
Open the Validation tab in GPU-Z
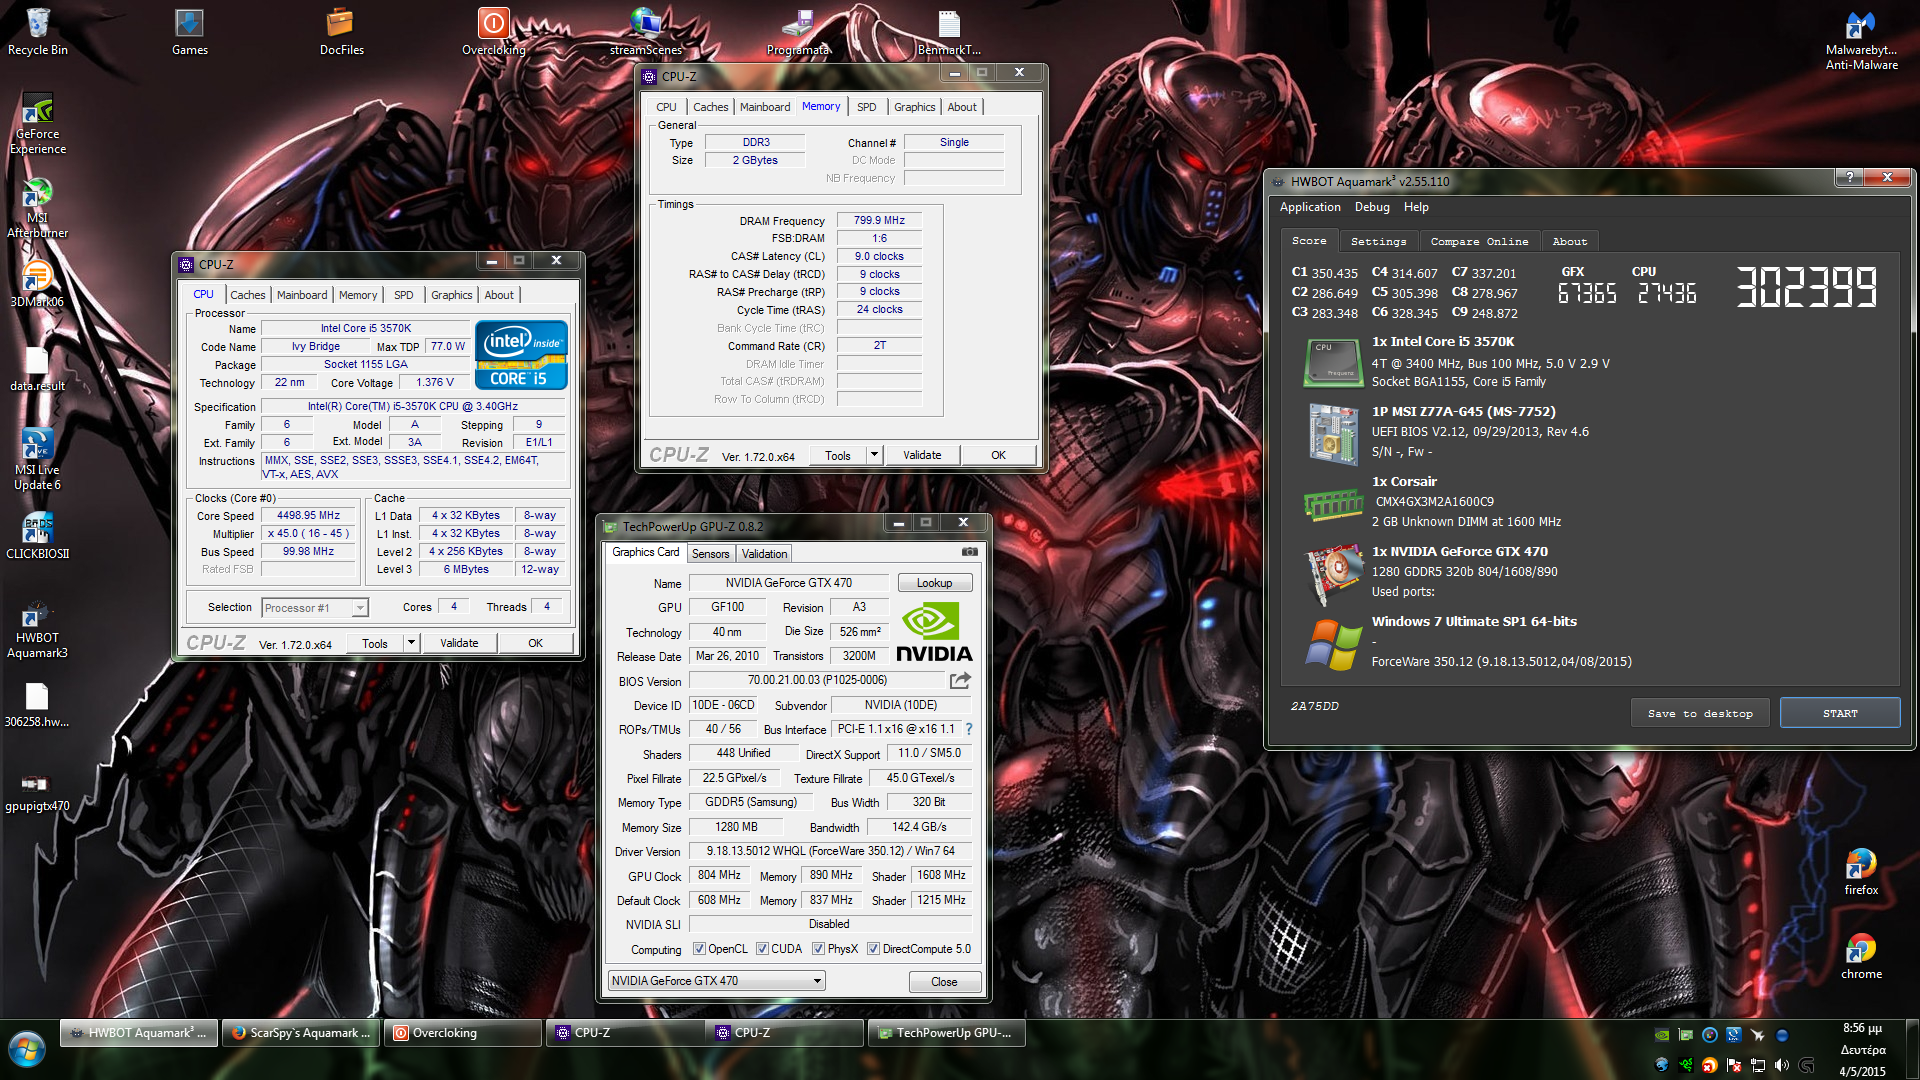pos(764,554)
